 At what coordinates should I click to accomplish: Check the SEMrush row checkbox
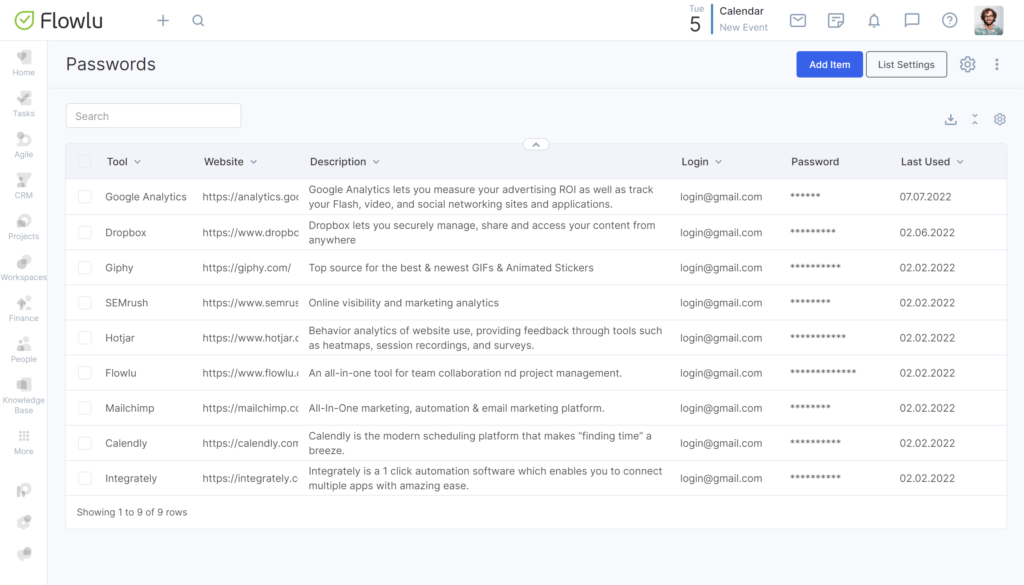[x=85, y=302]
